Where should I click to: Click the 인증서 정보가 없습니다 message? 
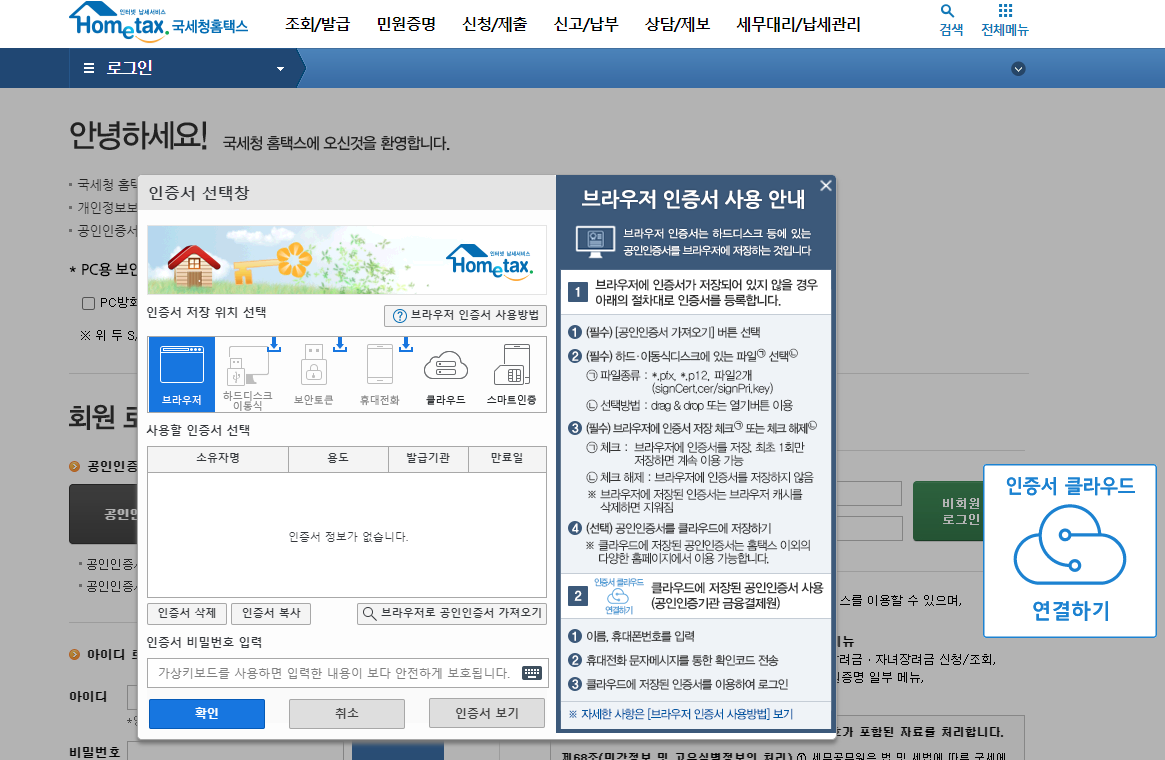pyautogui.click(x=348, y=536)
